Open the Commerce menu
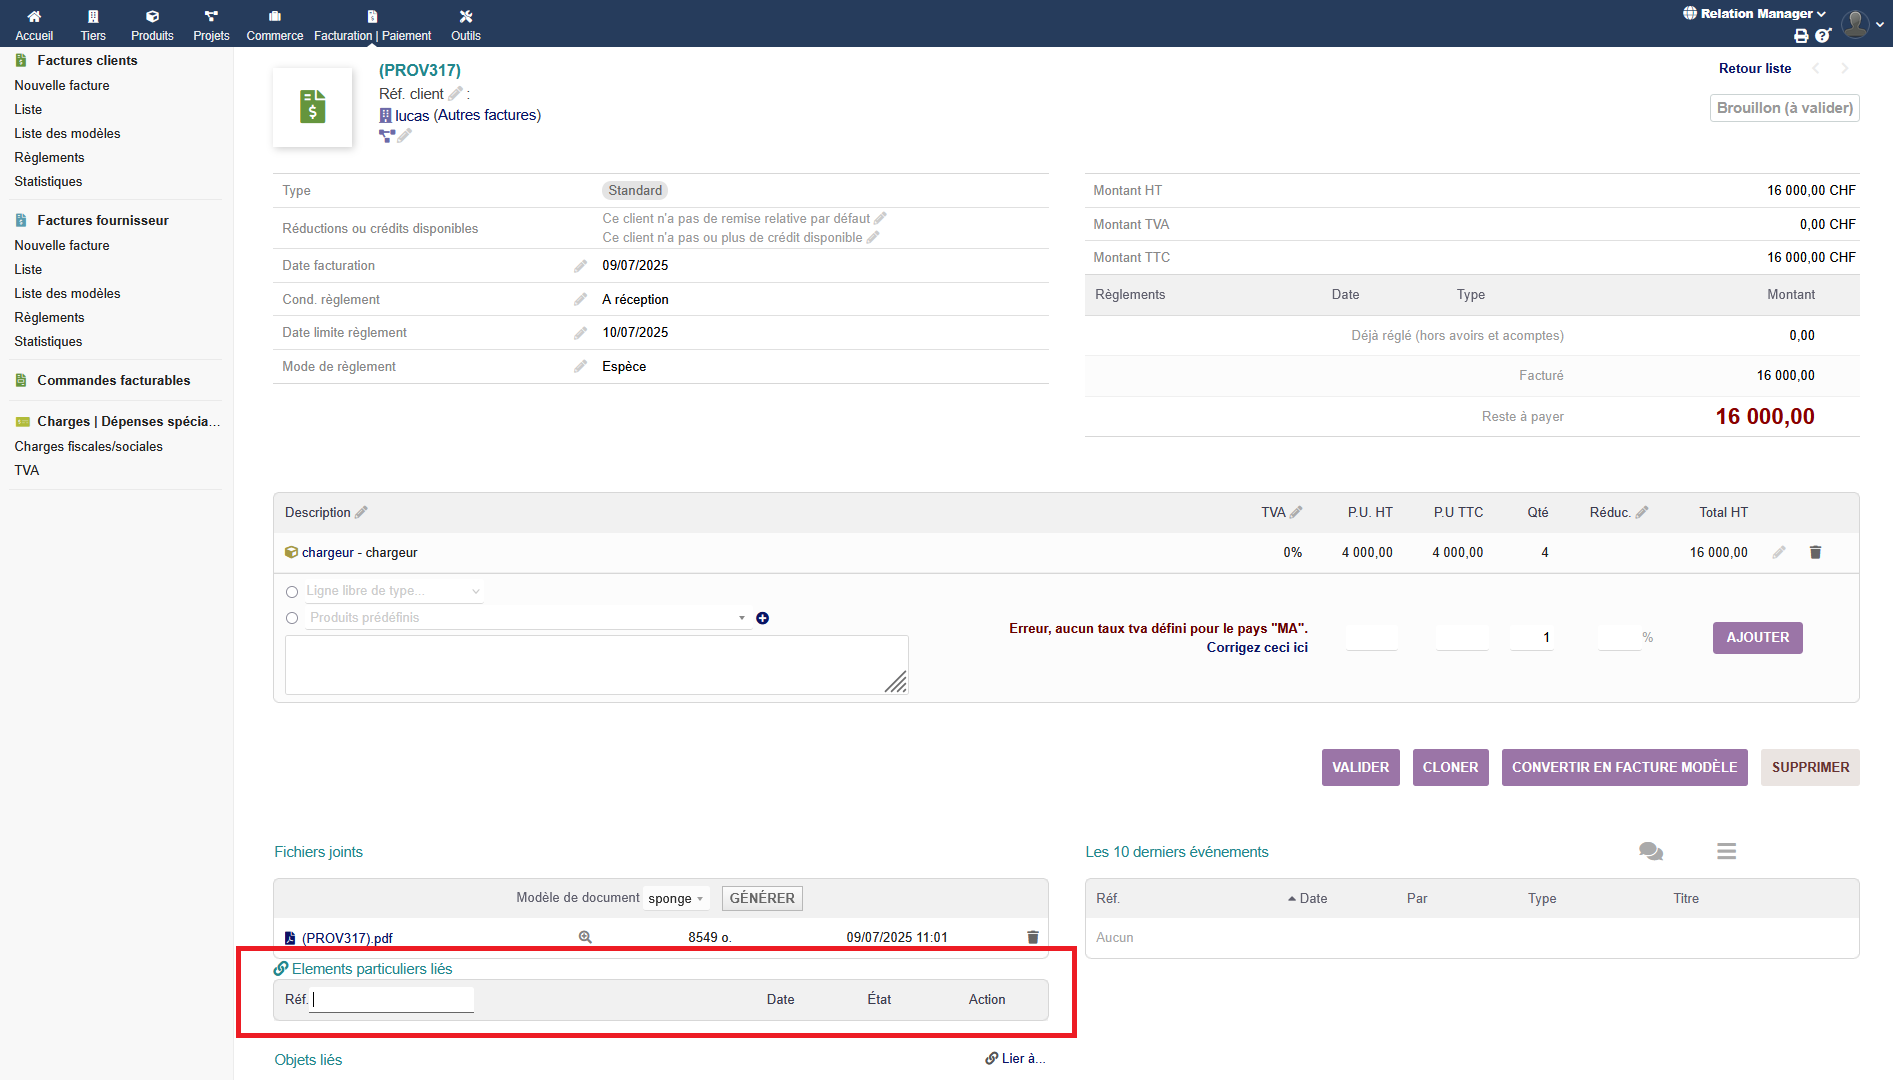This screenshot has width=1893, height=1080. coord(274,25)
